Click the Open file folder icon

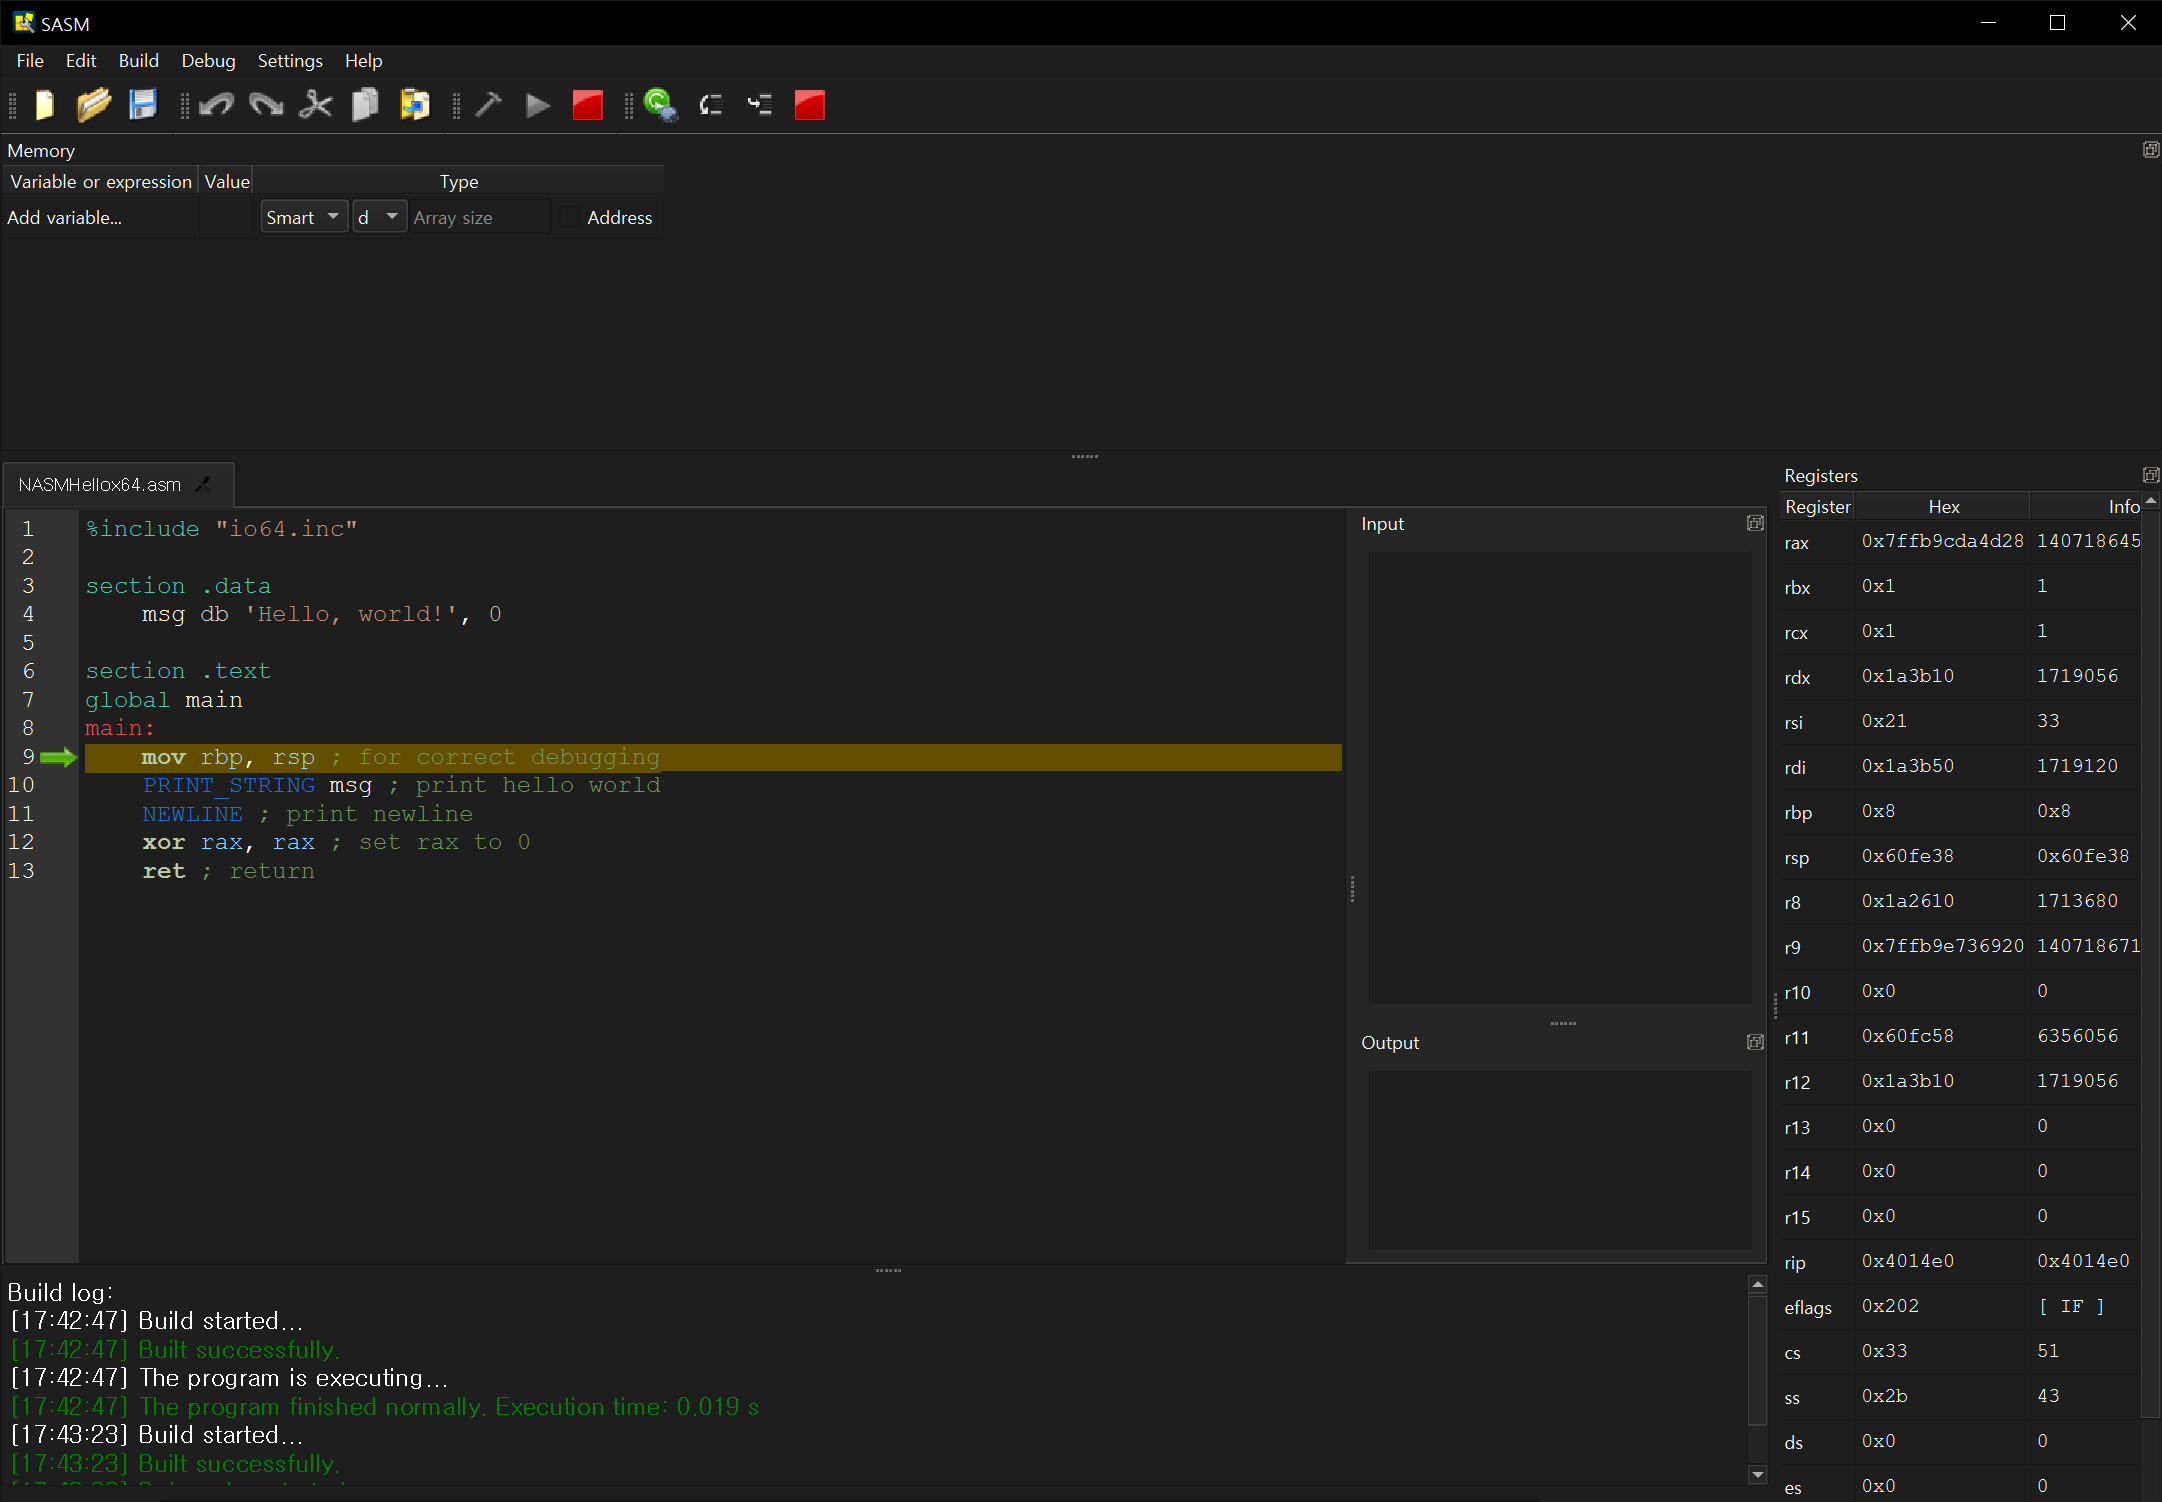(x=94, y=105)
